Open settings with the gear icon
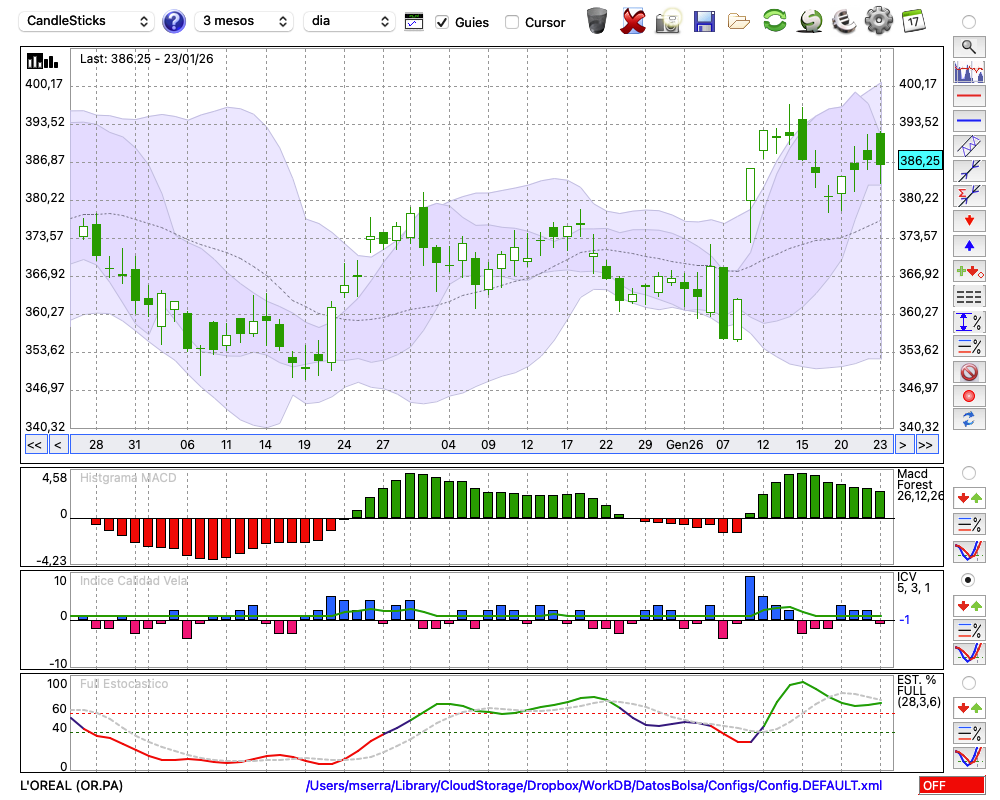Viewport: 1000px width, 800px height. click(x=878, y=20)
